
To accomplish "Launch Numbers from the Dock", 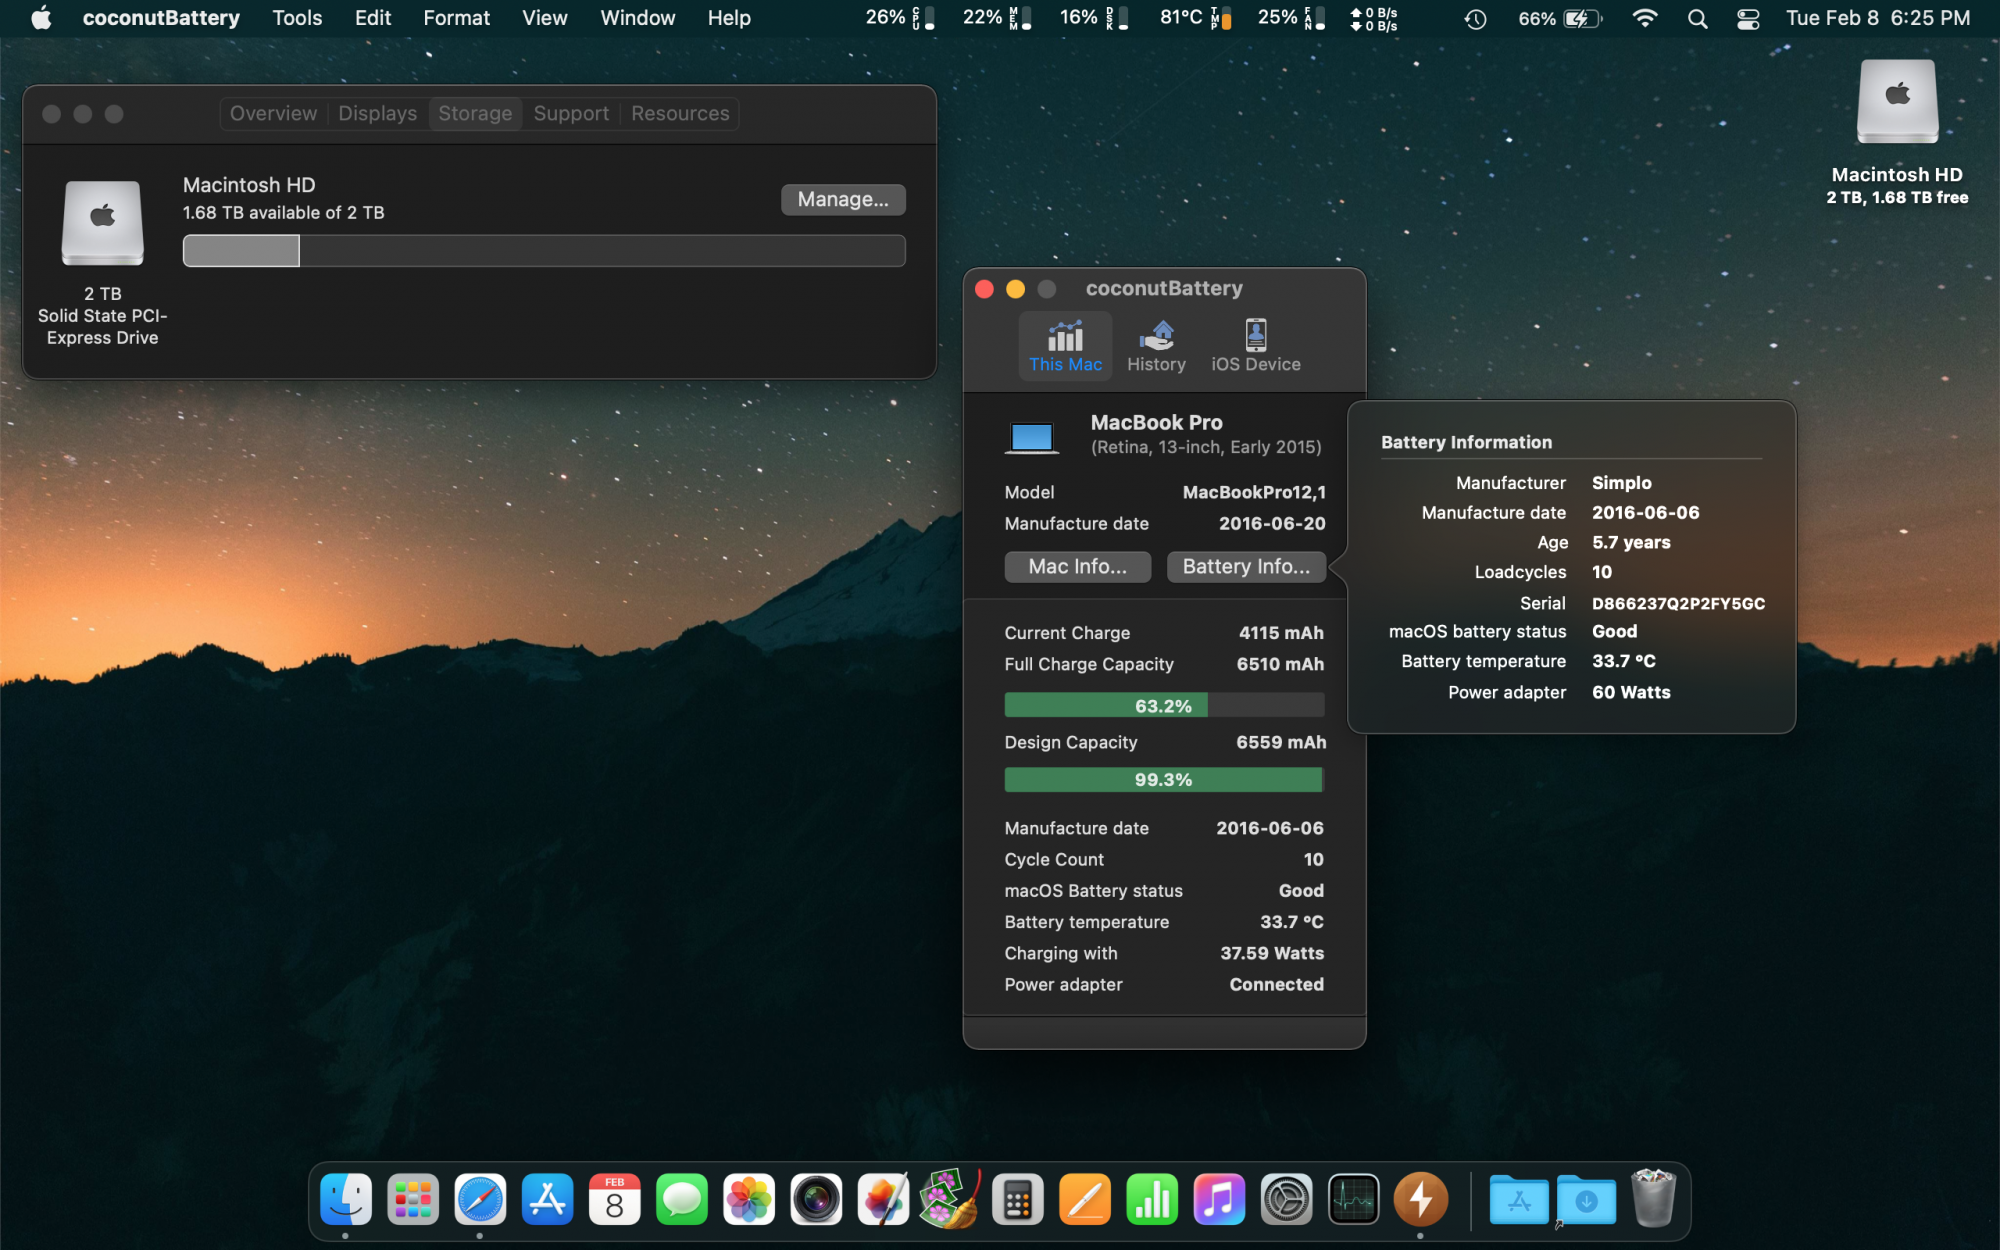I will coord(1152,1199).
